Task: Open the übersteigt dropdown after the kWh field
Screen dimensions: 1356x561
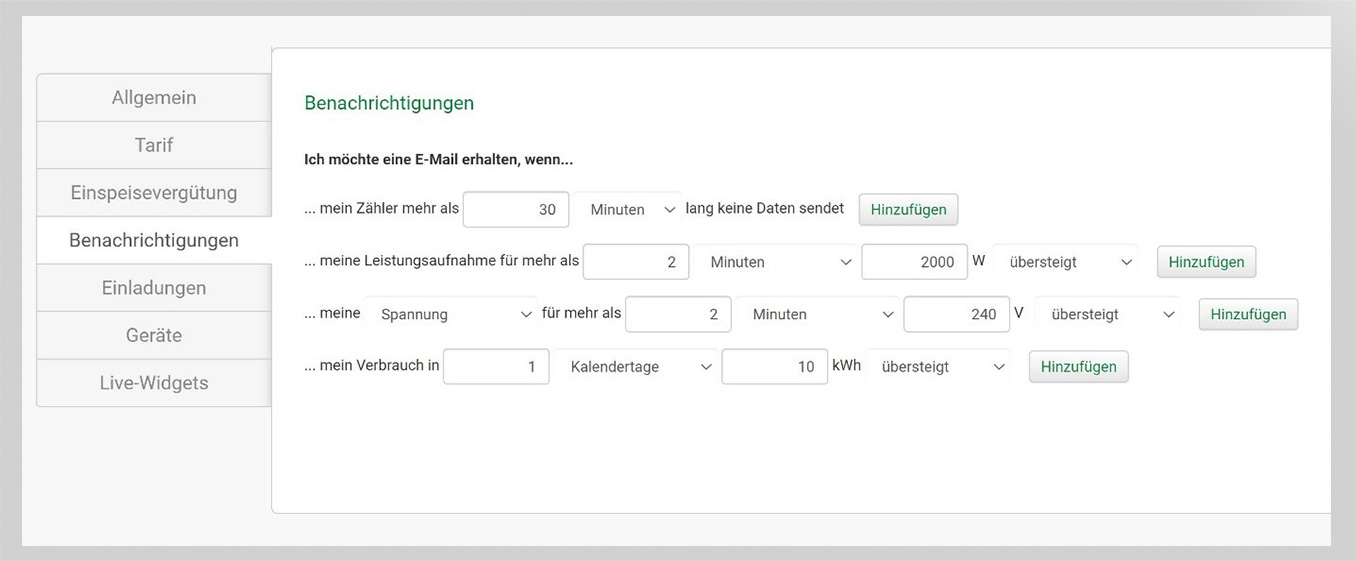Action: [941, 367]
